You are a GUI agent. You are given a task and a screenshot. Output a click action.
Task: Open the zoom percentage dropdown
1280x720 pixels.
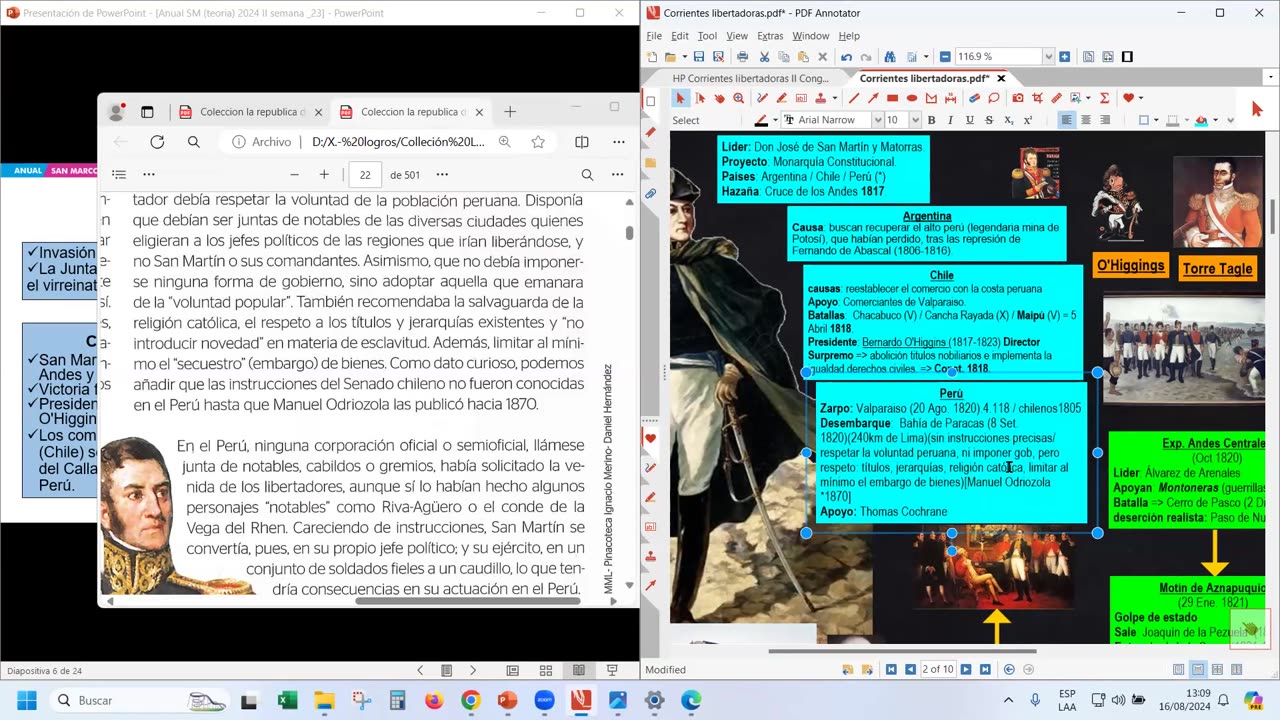coord(1049,57)
